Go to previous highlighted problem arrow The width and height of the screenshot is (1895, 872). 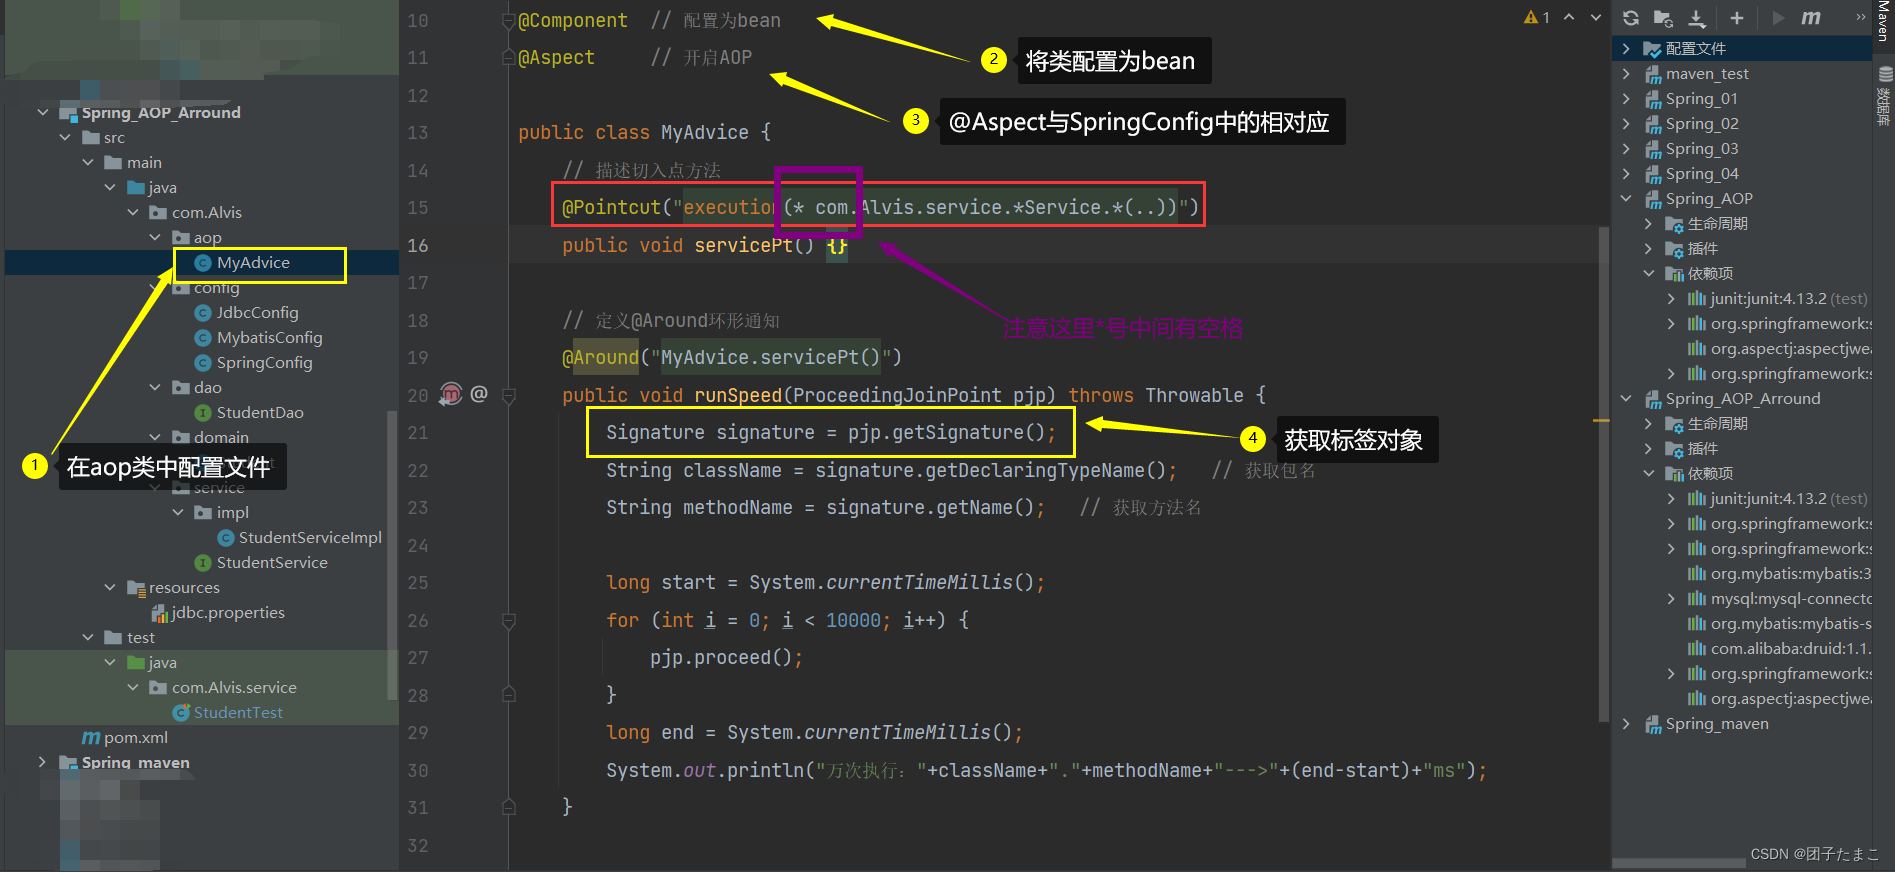point(1569,17)
